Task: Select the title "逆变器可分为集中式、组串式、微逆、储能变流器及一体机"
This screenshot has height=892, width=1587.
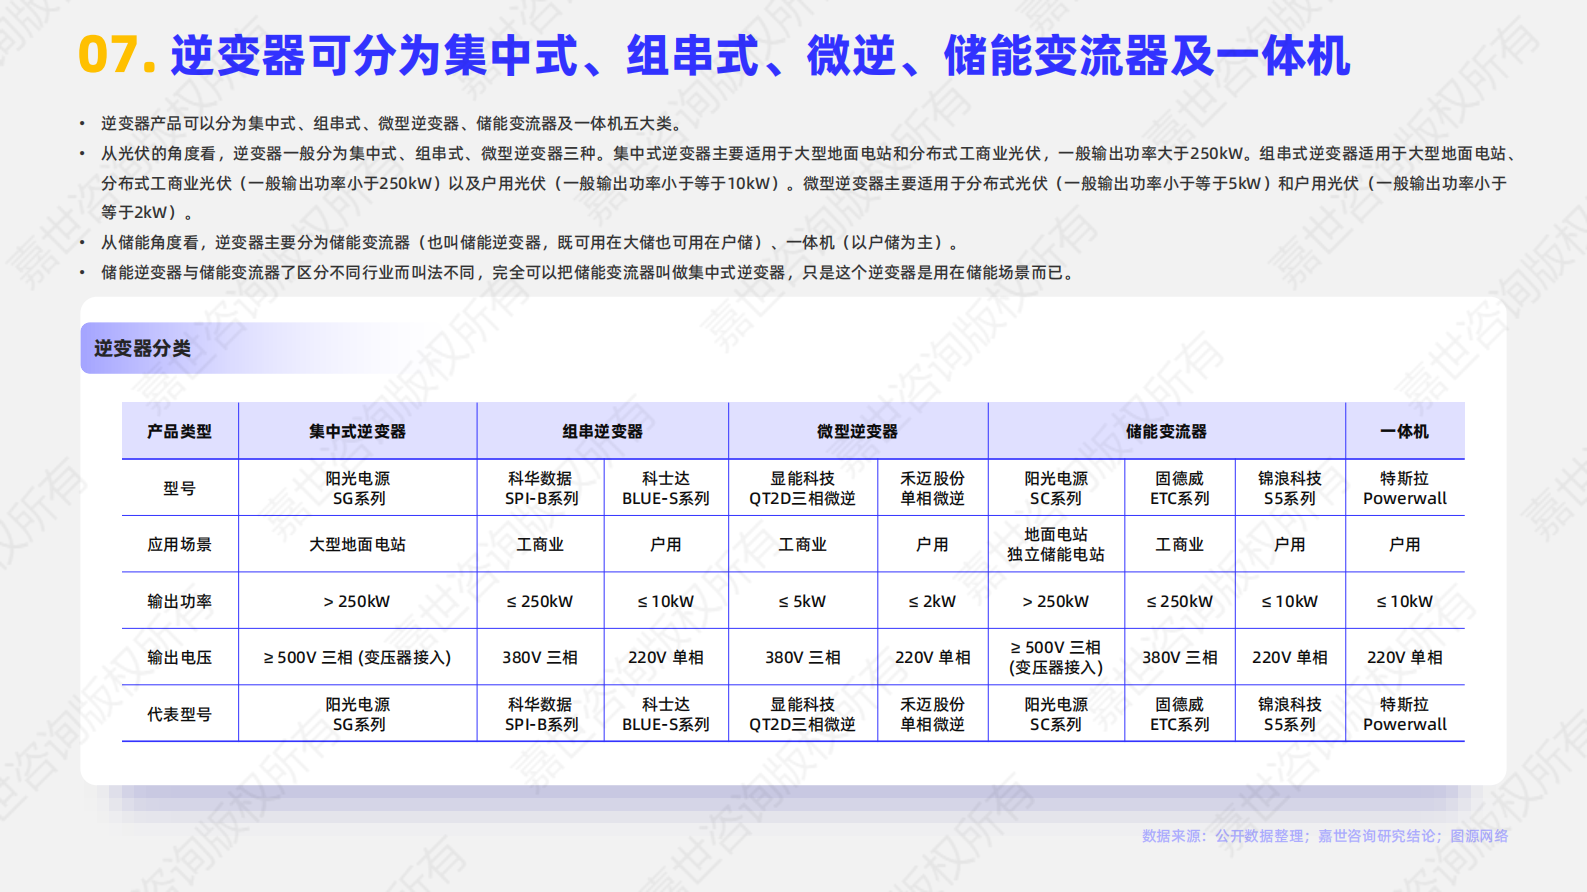Action: 760,56
